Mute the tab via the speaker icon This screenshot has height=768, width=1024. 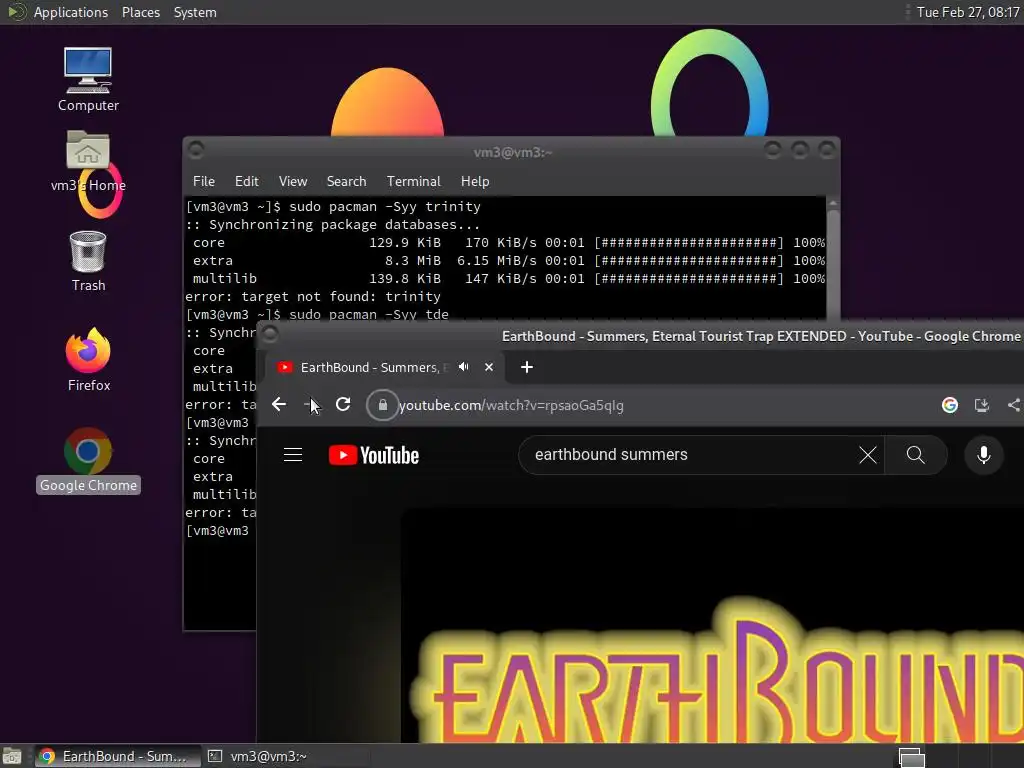click(464, 367)
